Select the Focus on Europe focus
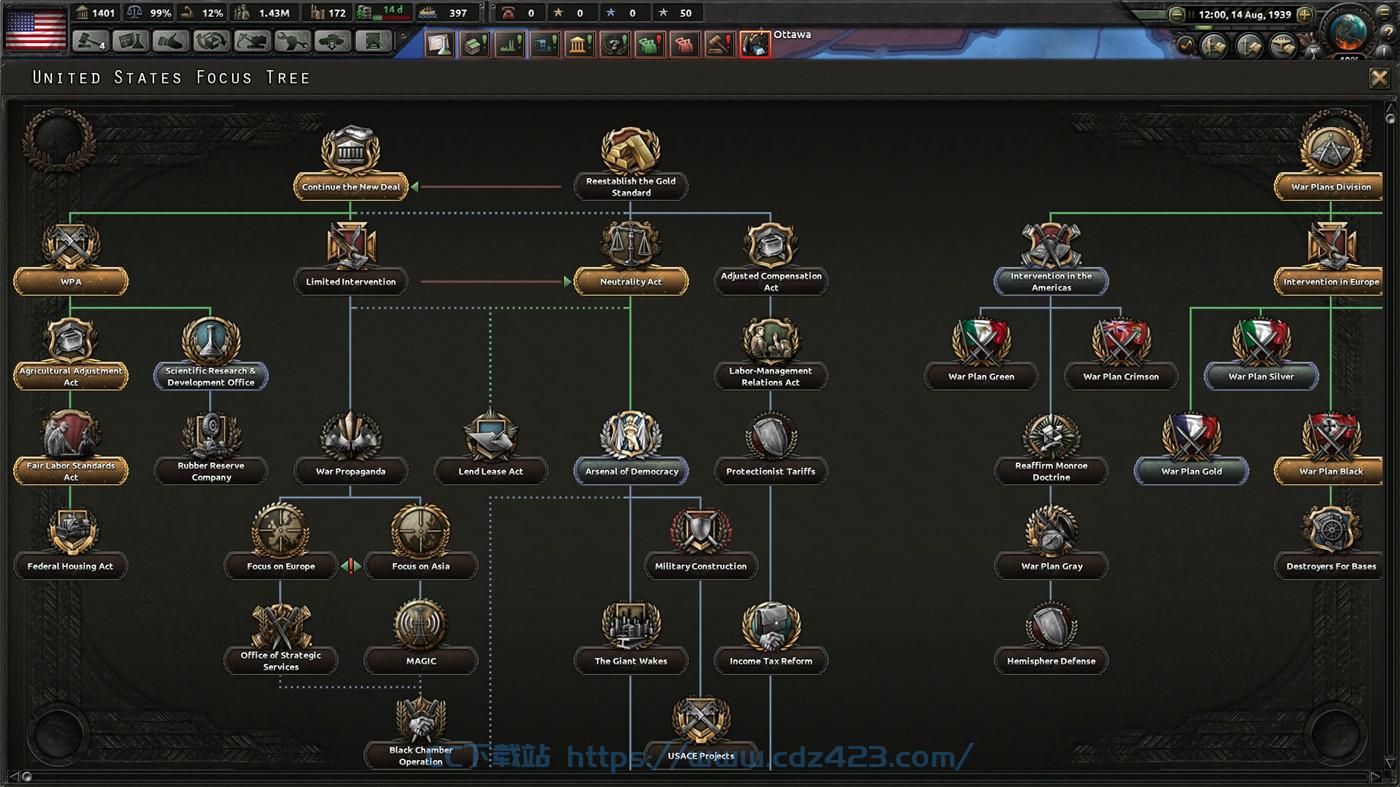The width and height of the screenshot is (1400, 787). pos(281,543)
